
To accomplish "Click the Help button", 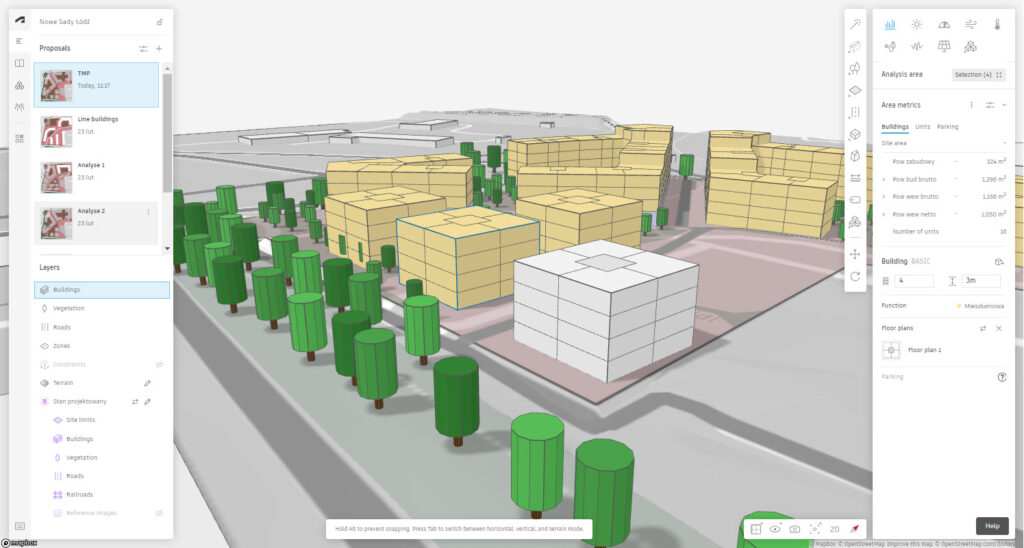I will (991, 525).
